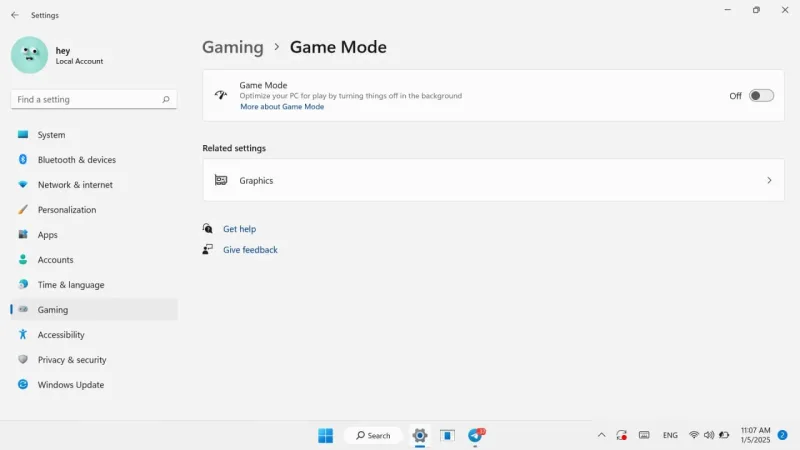Click the System monitor icon
Viewport: 800px width, 450px height.
(23, 134)
